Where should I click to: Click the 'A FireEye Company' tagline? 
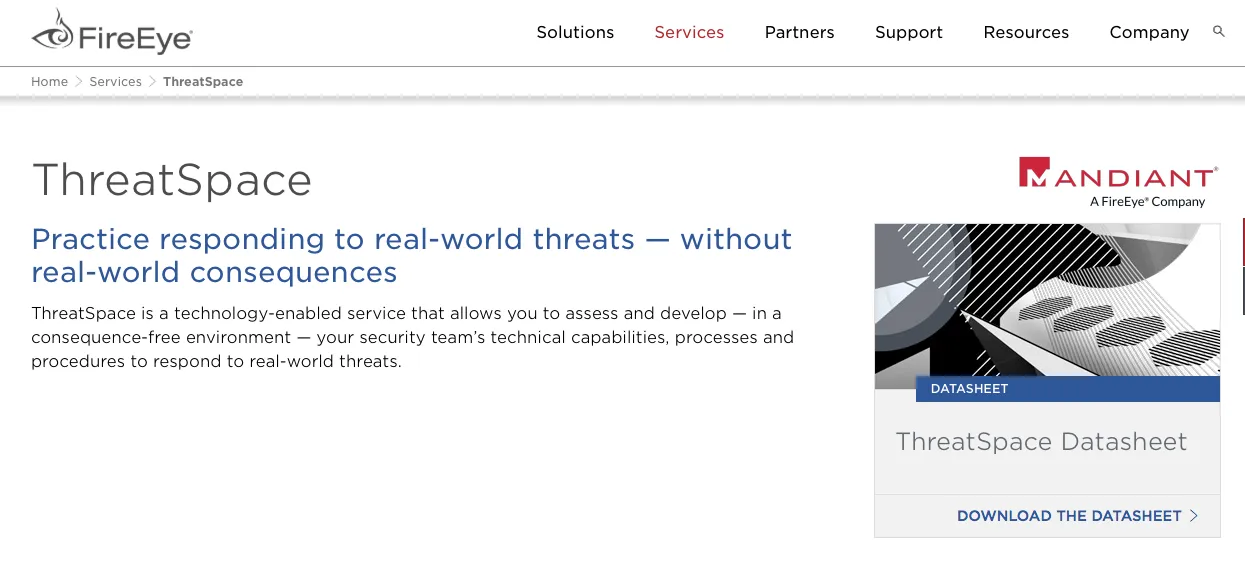(1148, 202)
